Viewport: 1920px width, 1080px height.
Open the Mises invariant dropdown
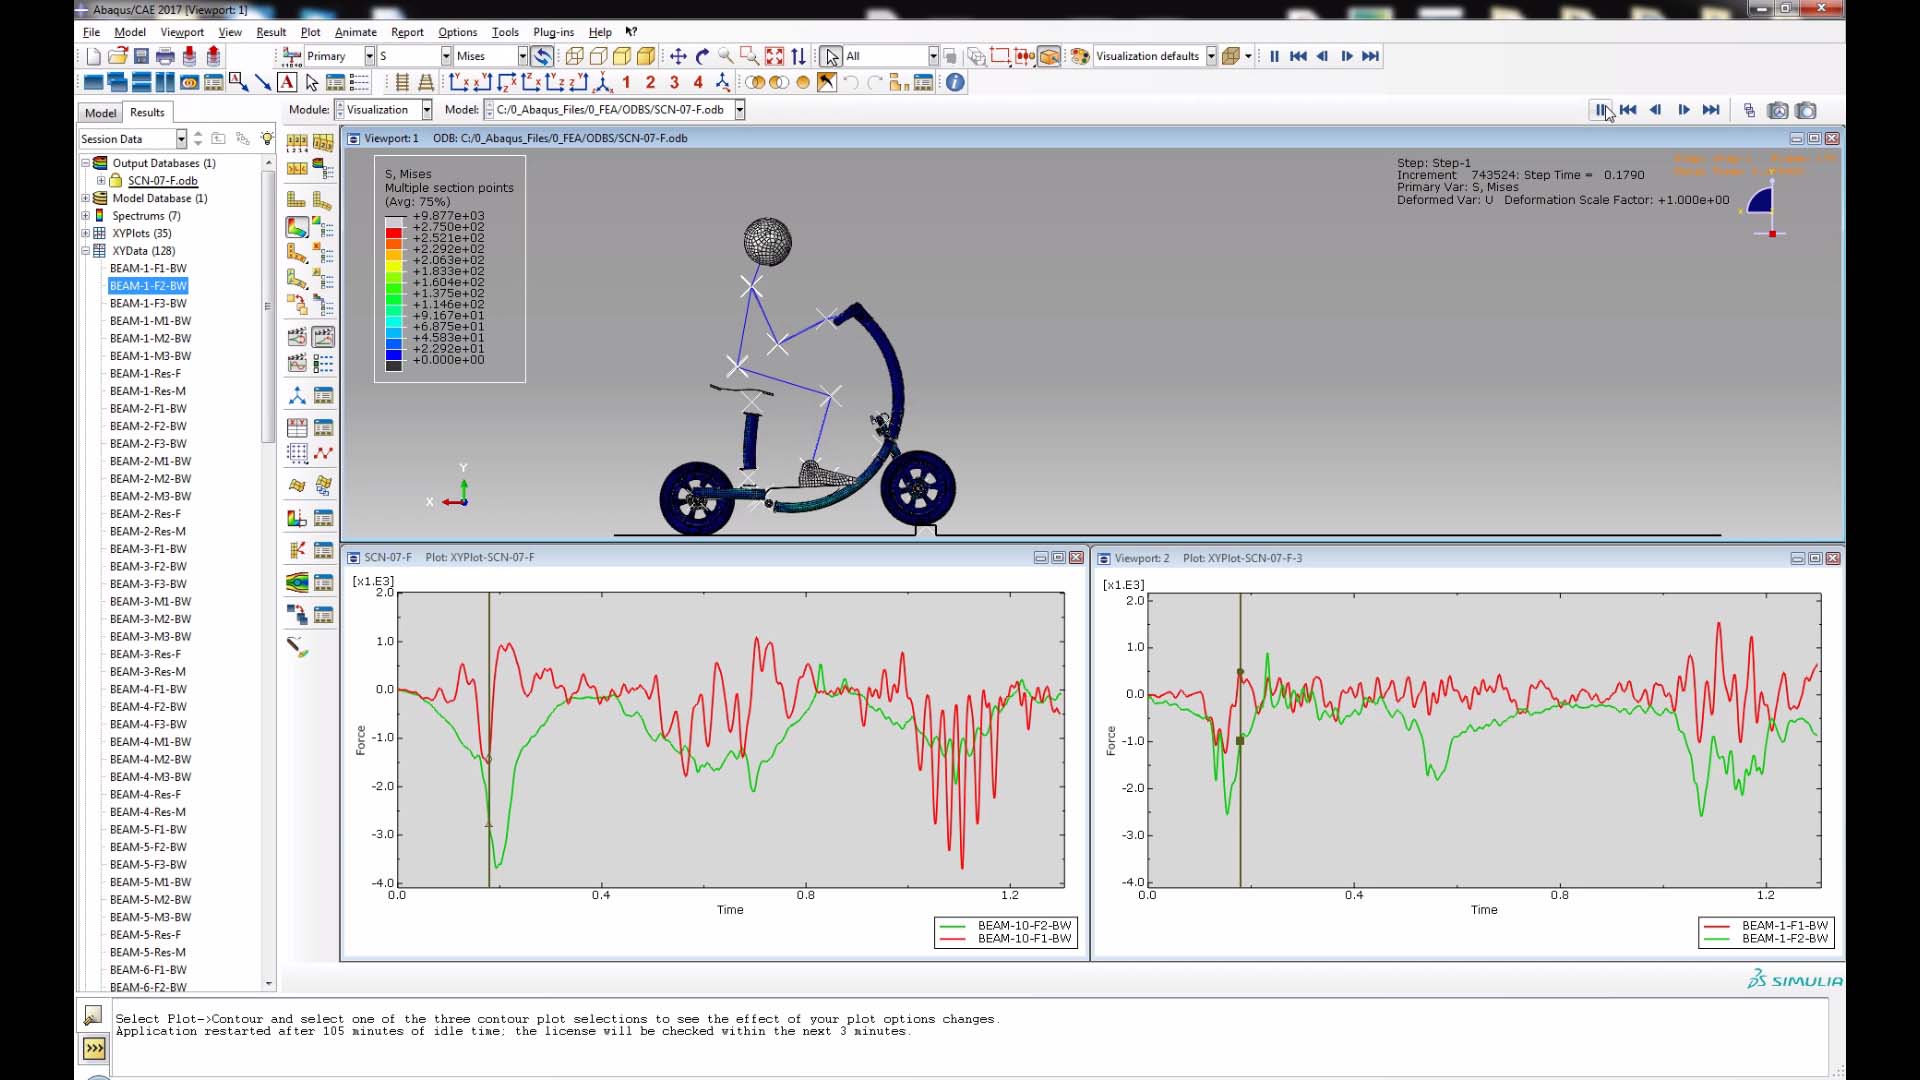(x=491, y=57)
